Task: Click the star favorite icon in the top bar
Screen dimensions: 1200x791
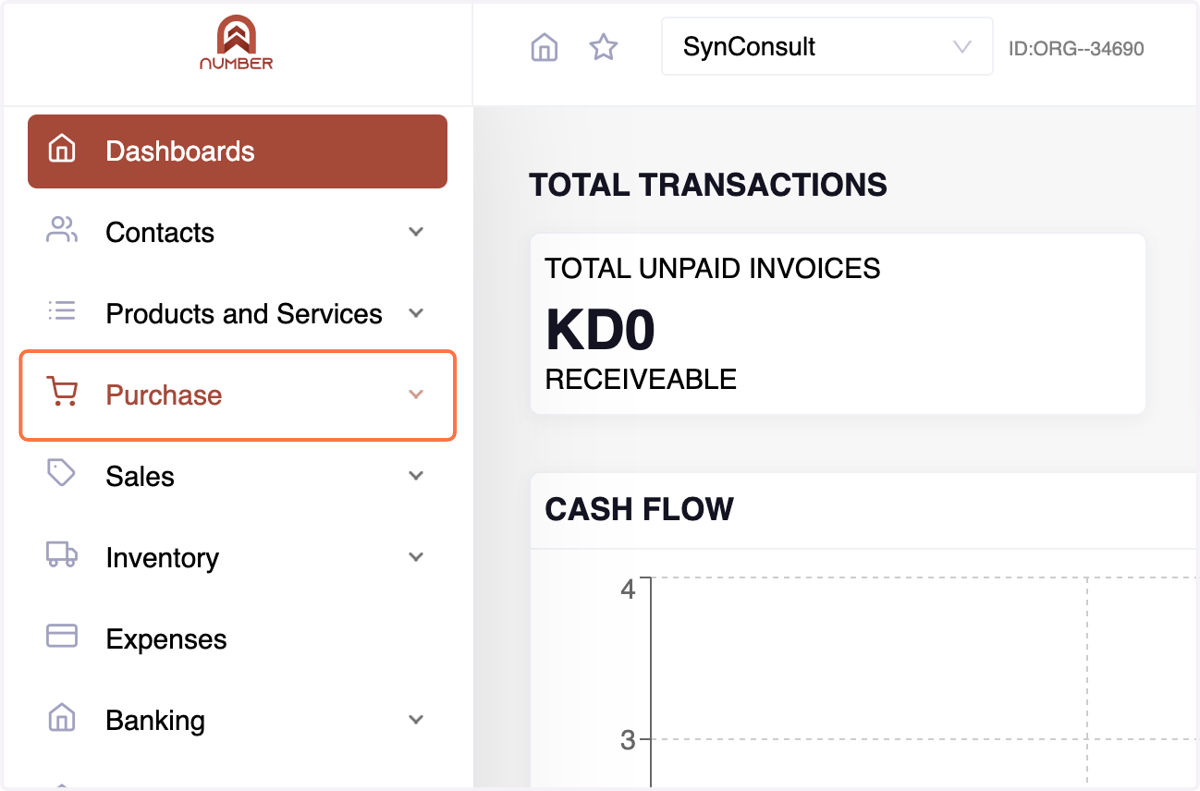Action: 603,47
